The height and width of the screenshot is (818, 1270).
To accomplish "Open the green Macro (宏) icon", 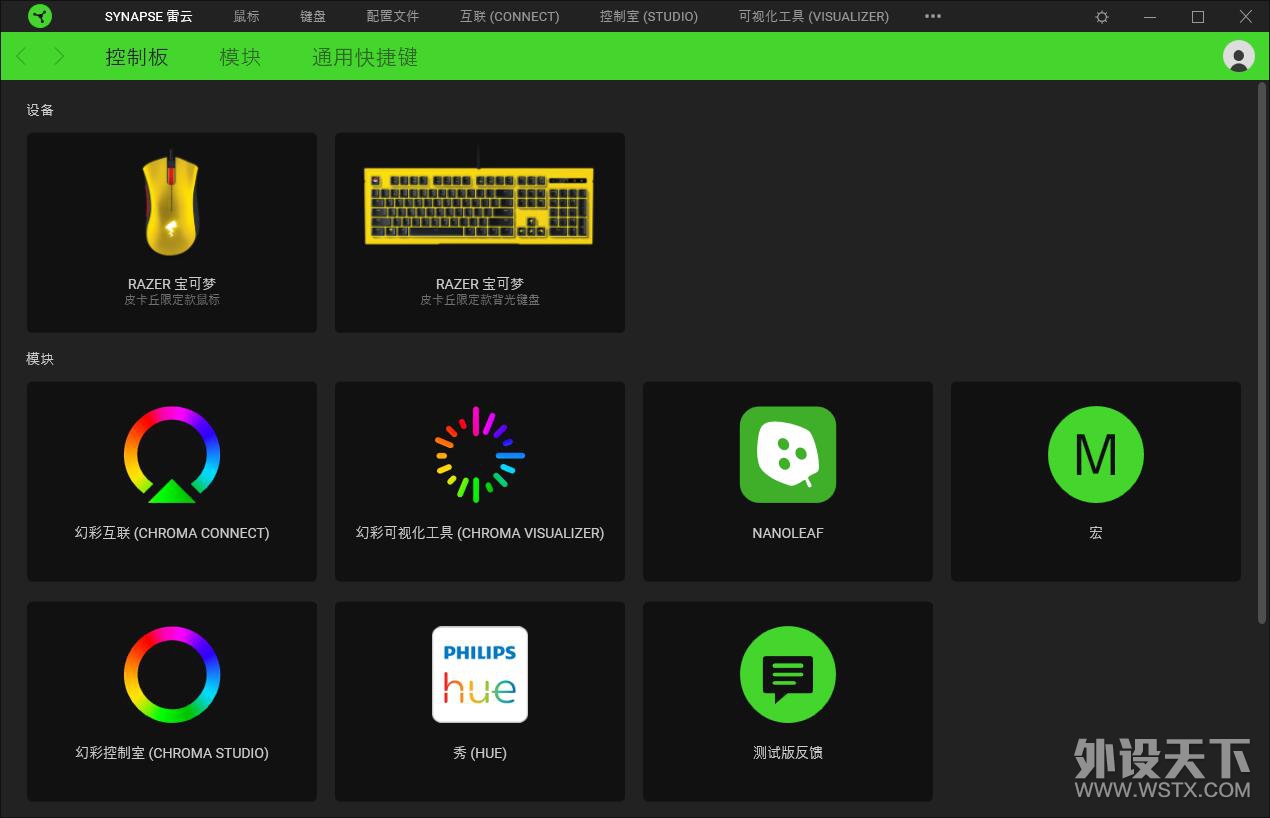I will coord(1096,455).
